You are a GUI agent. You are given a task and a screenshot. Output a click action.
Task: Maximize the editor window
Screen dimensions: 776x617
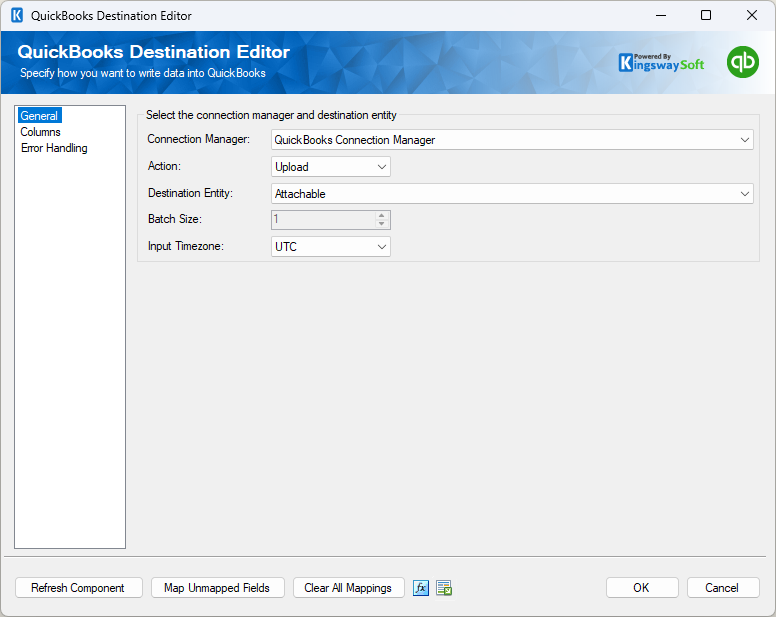pyautogui.click(x=706, y=15)
